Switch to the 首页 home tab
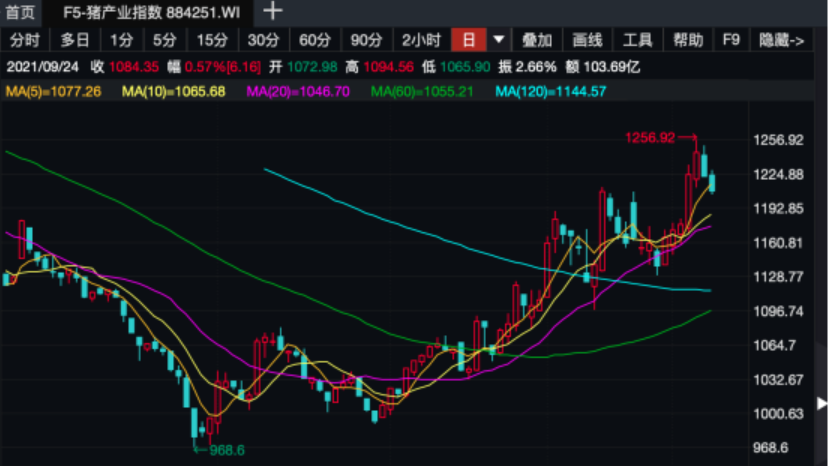 coord(20,13)
